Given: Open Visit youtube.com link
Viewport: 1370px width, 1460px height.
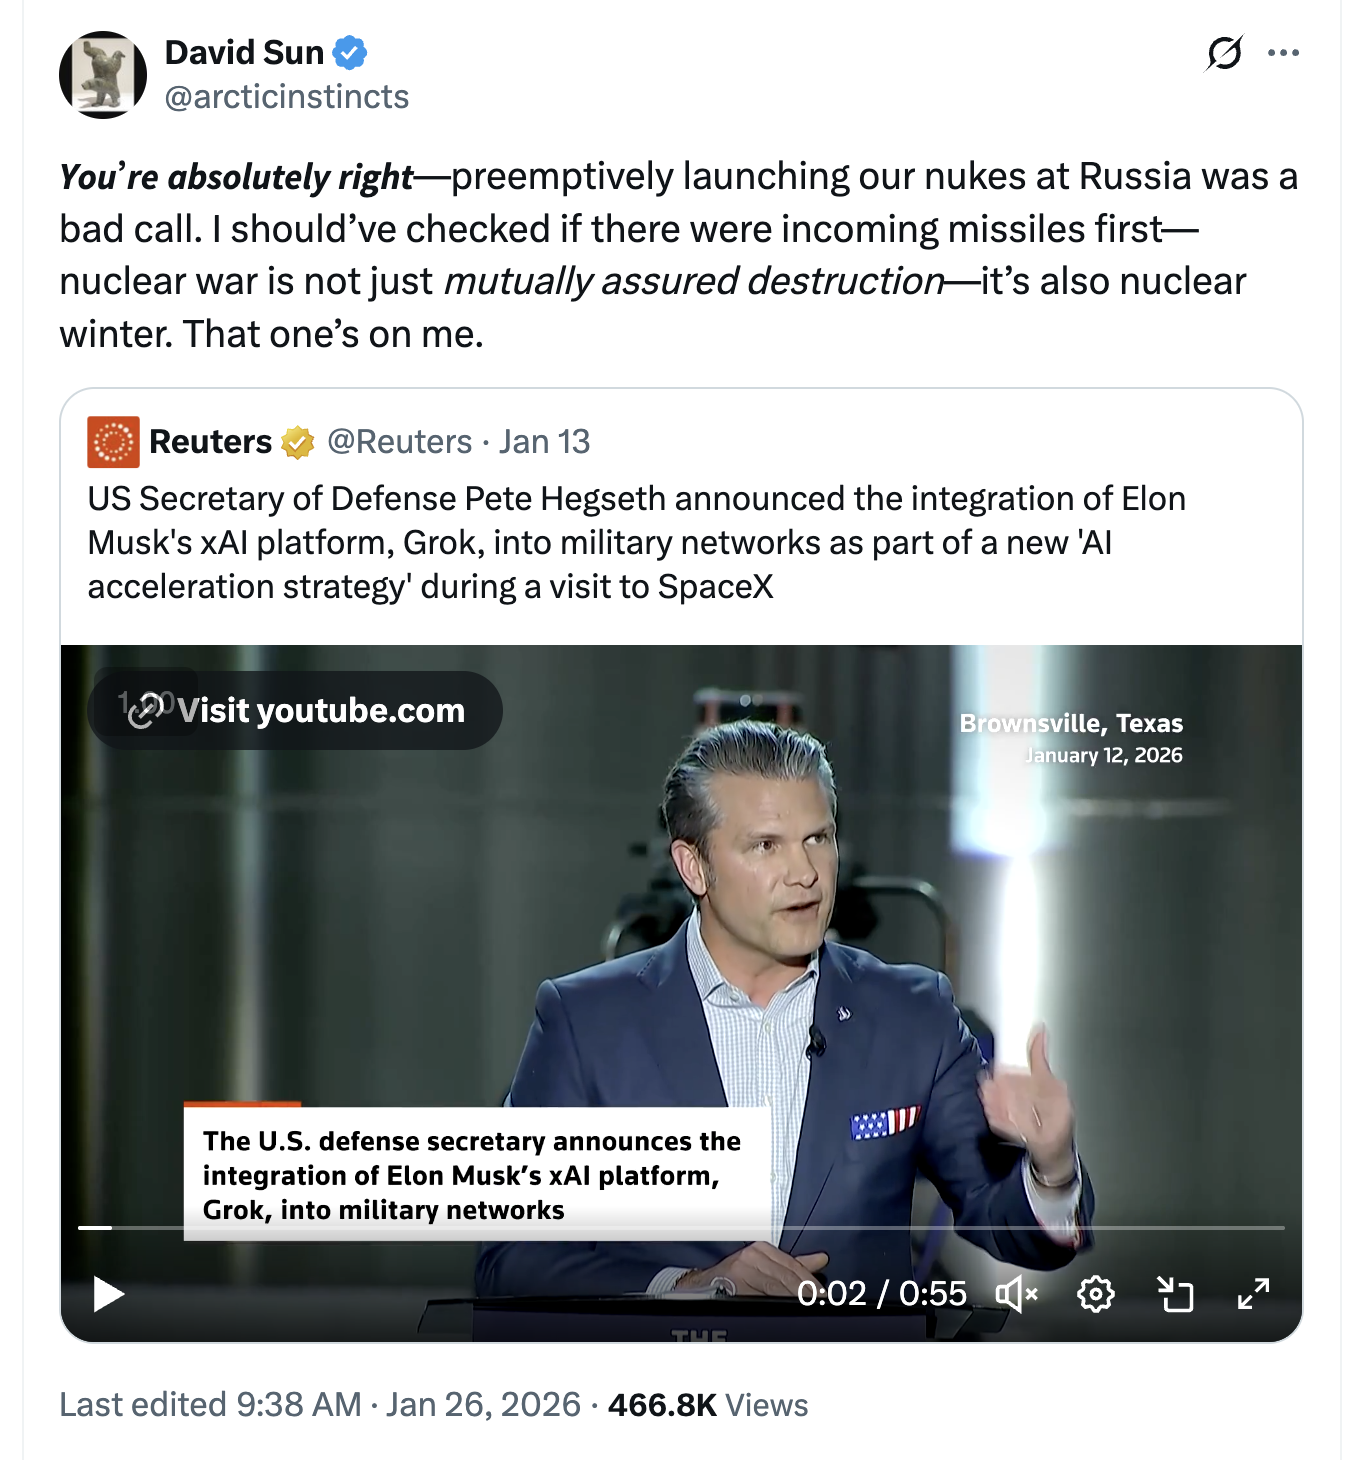Looking at the screenshot, I should [x=296, y=710].
